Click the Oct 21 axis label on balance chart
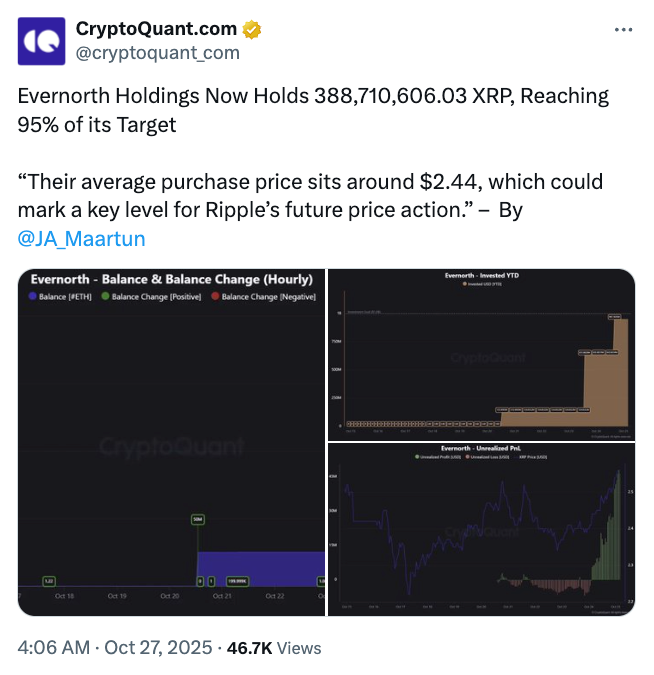Viewport: 654px width, 675px height. (x=220, y=596)
